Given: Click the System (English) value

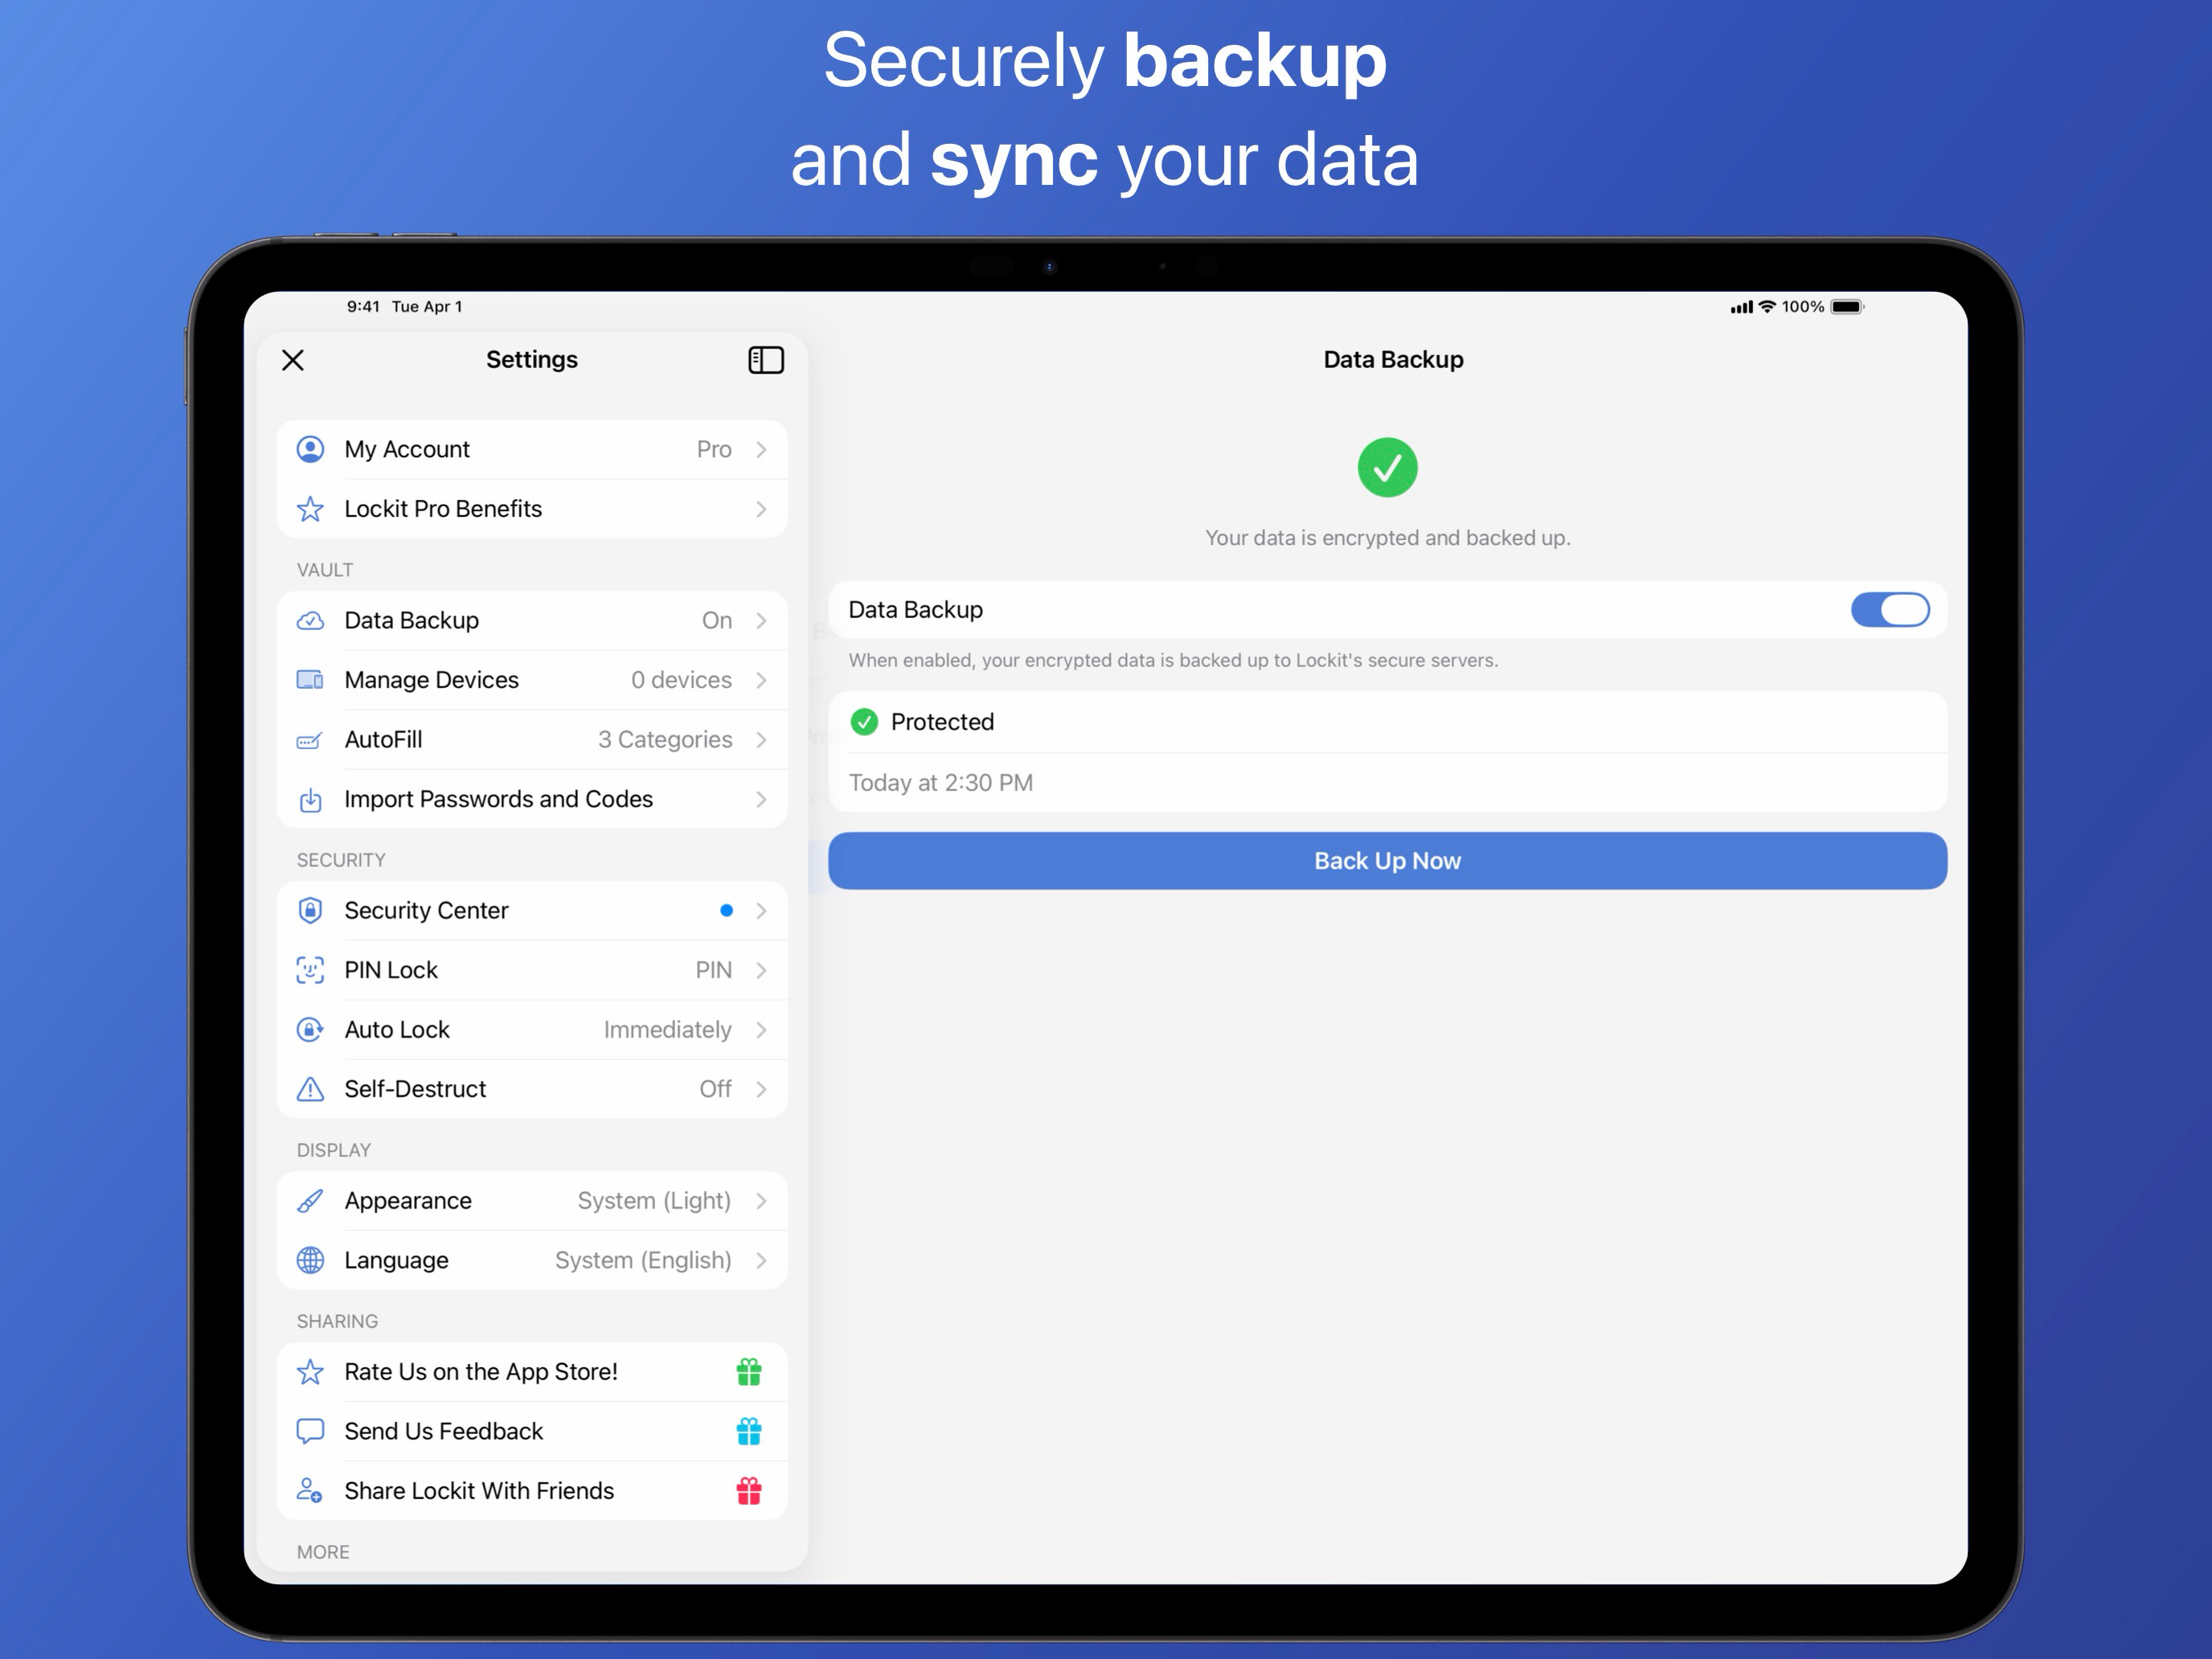Looking at the screenshot, I should [643, 1260].
